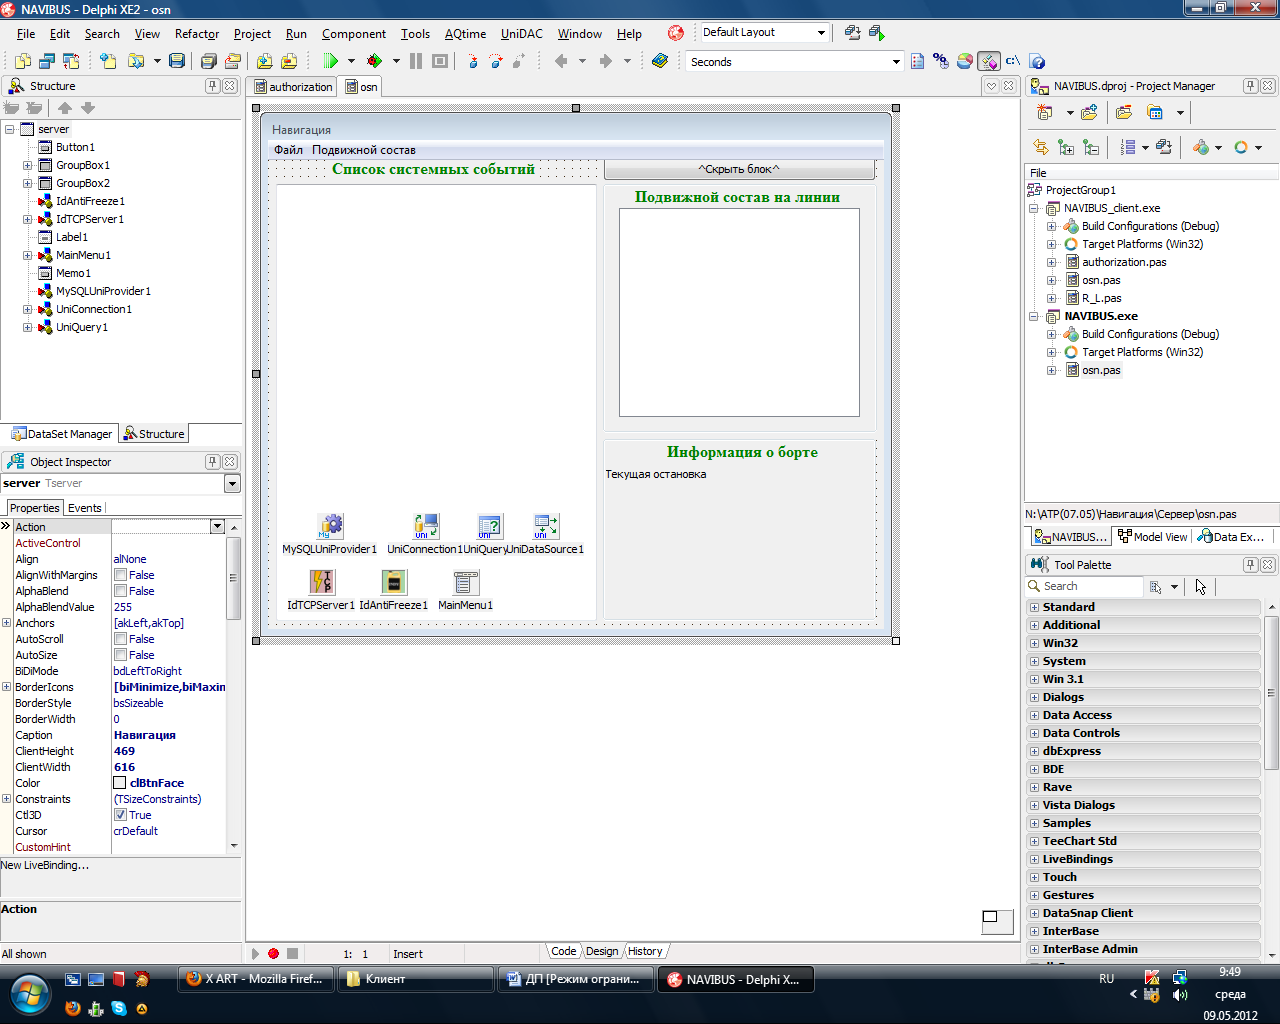Viewport: 1280px width, 1024px height.
Task: Expand UniQuery1 node in Structure tree
Action: point(28,327)
